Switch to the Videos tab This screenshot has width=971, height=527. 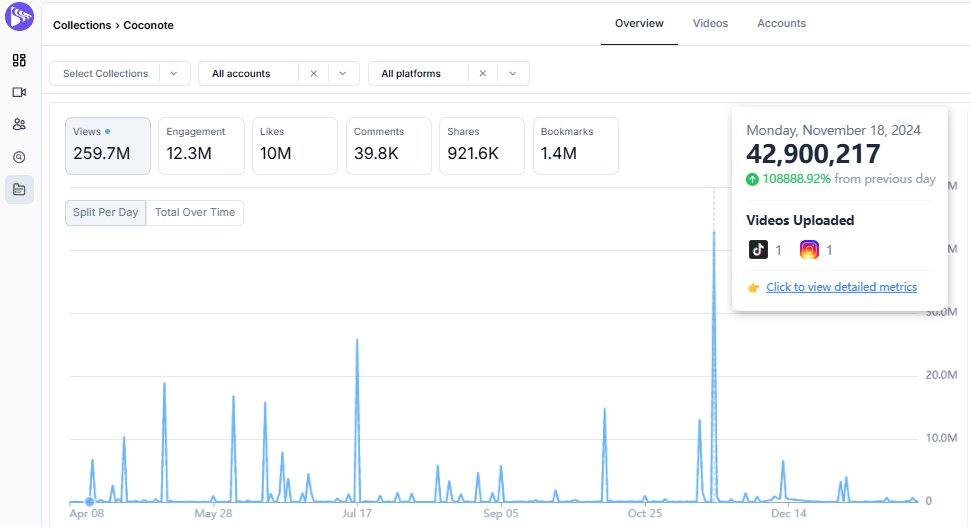pyautogui.click(x=710, y=23)
